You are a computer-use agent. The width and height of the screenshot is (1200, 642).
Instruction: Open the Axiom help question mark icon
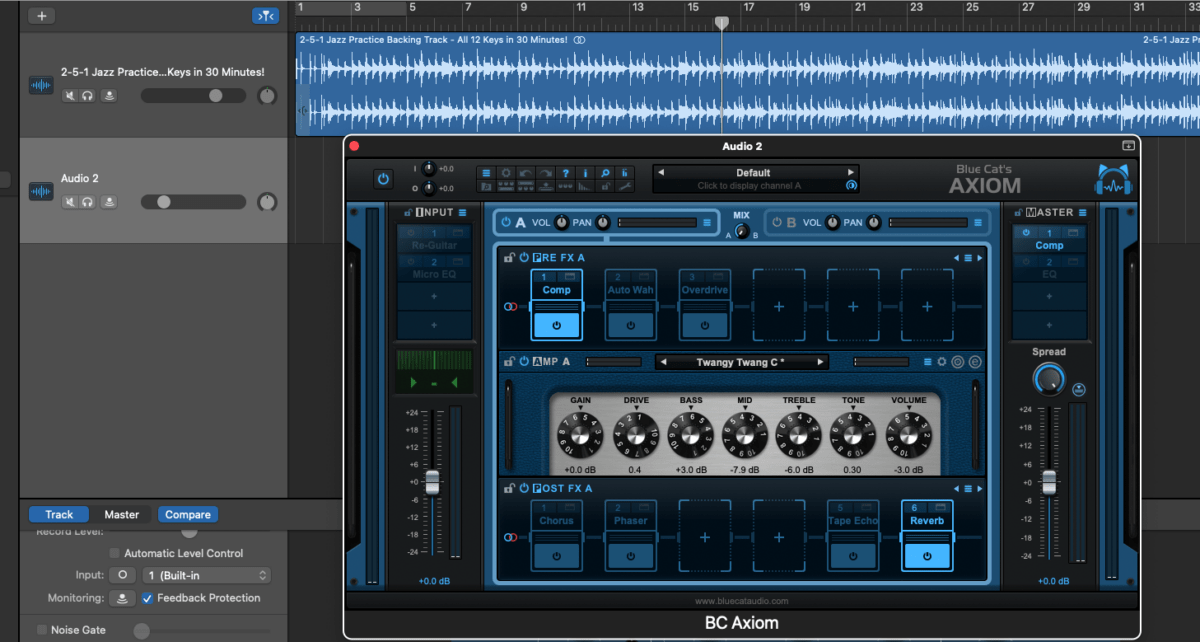click(566, 172)
